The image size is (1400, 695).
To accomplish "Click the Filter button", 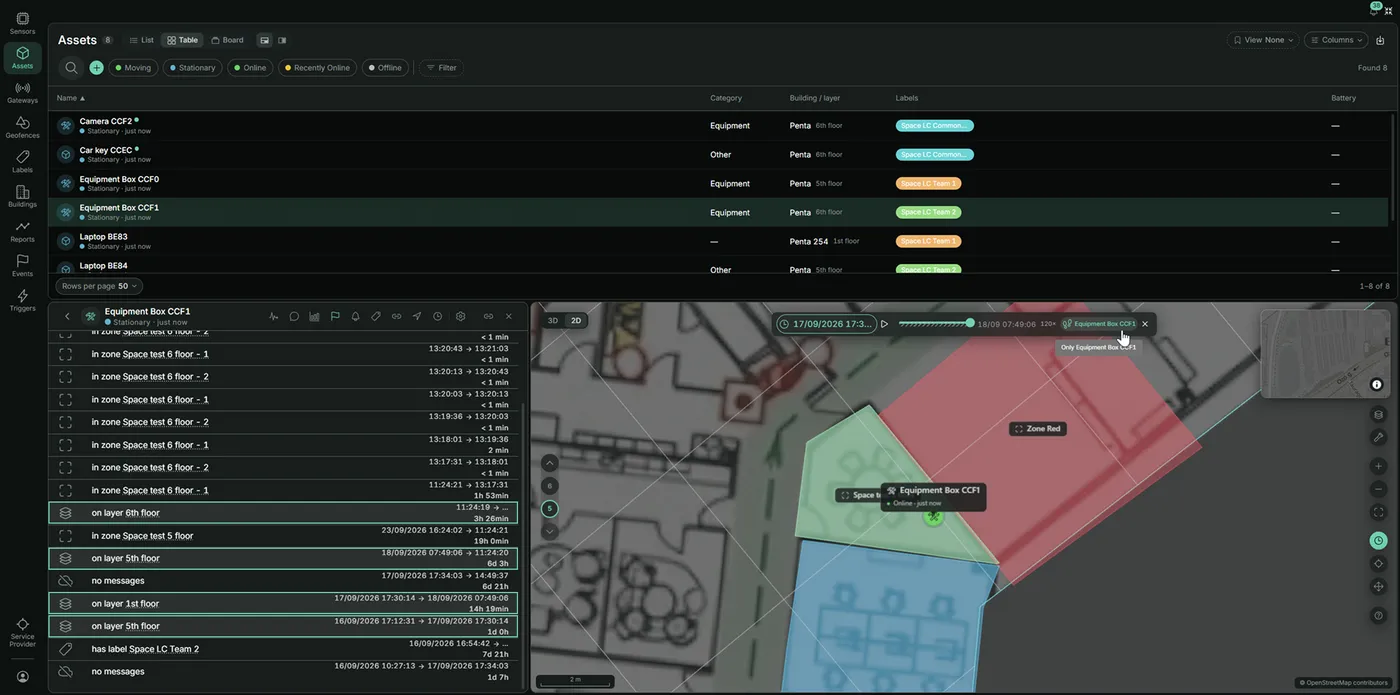I will [x=441, y=68].
